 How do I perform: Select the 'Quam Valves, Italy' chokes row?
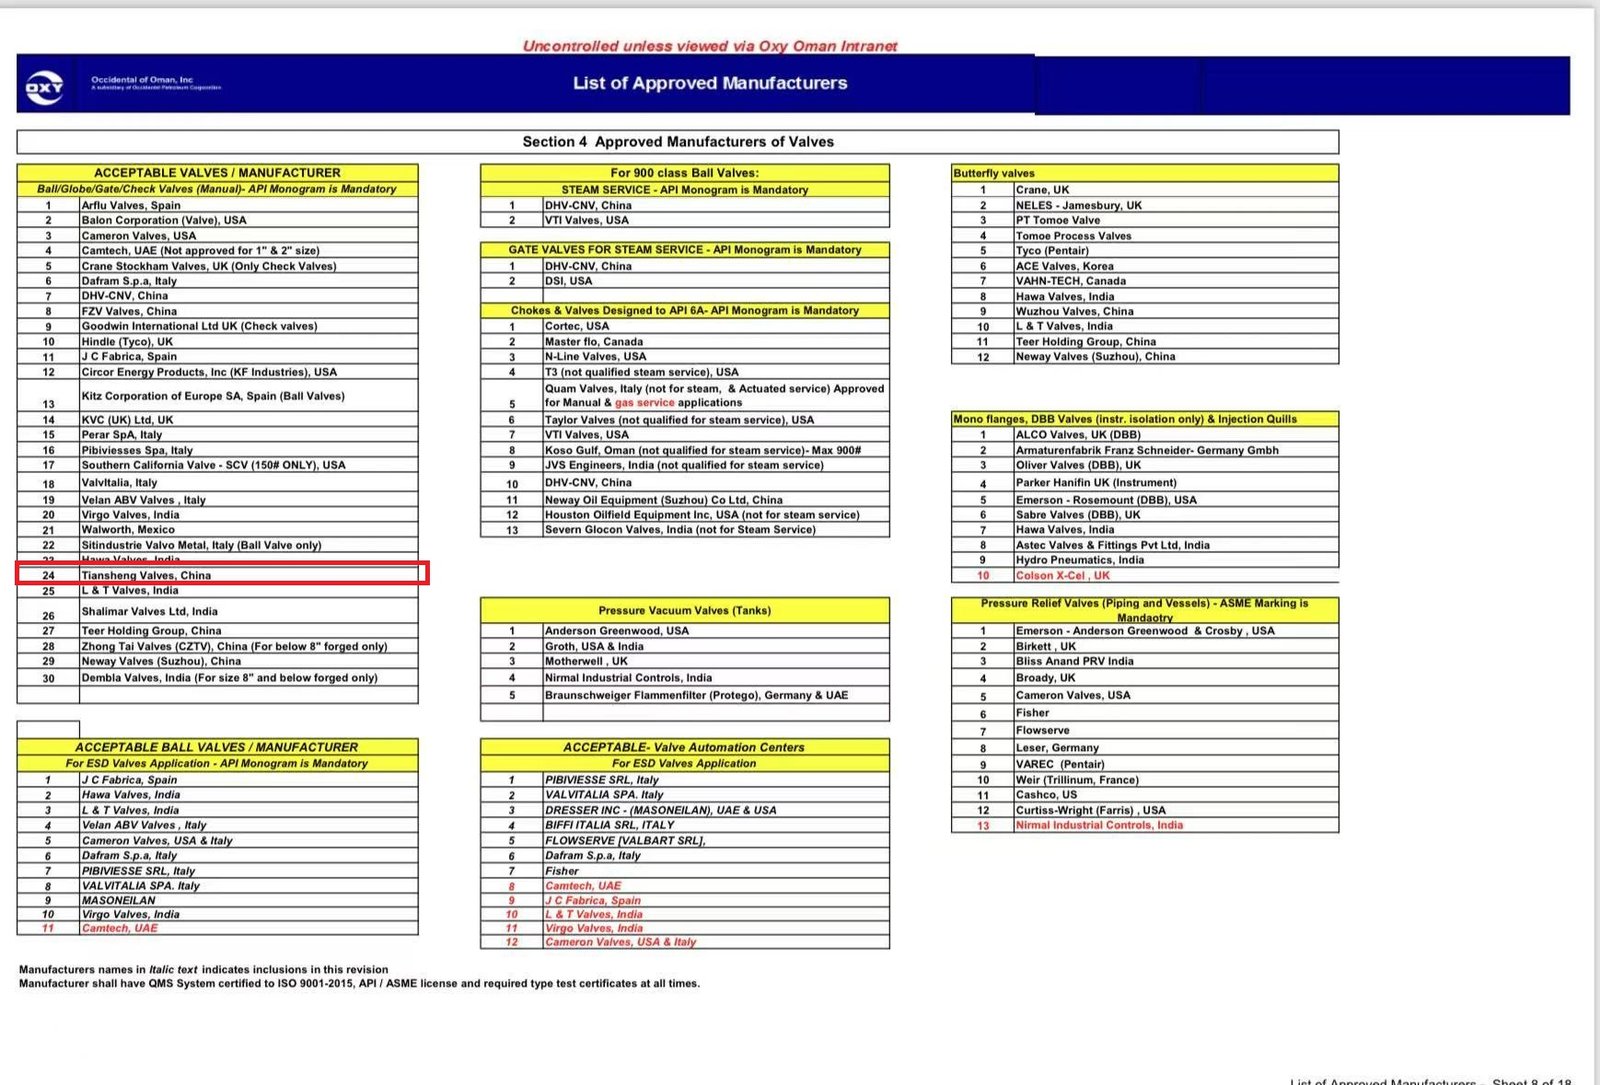coord(685,395)
